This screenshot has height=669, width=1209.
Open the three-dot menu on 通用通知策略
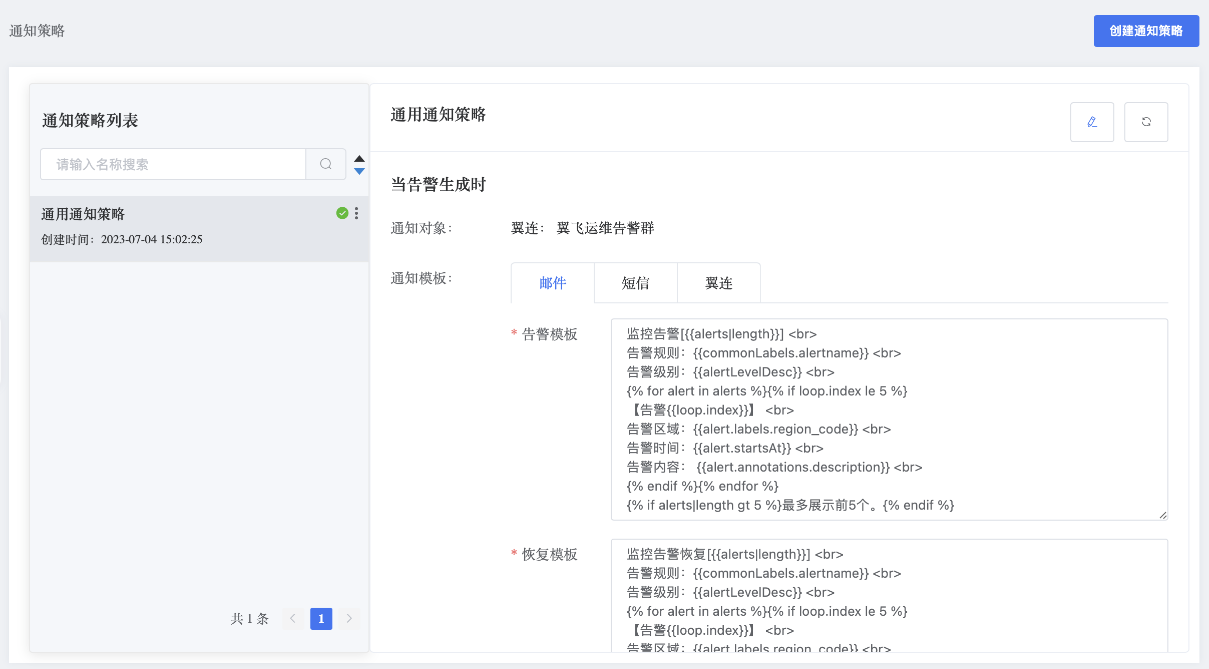357,213
